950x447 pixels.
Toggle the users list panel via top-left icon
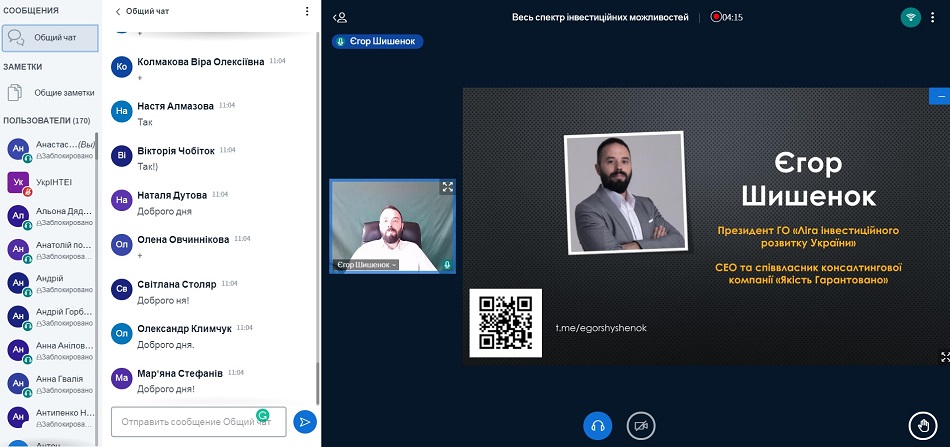coord(340,17)
